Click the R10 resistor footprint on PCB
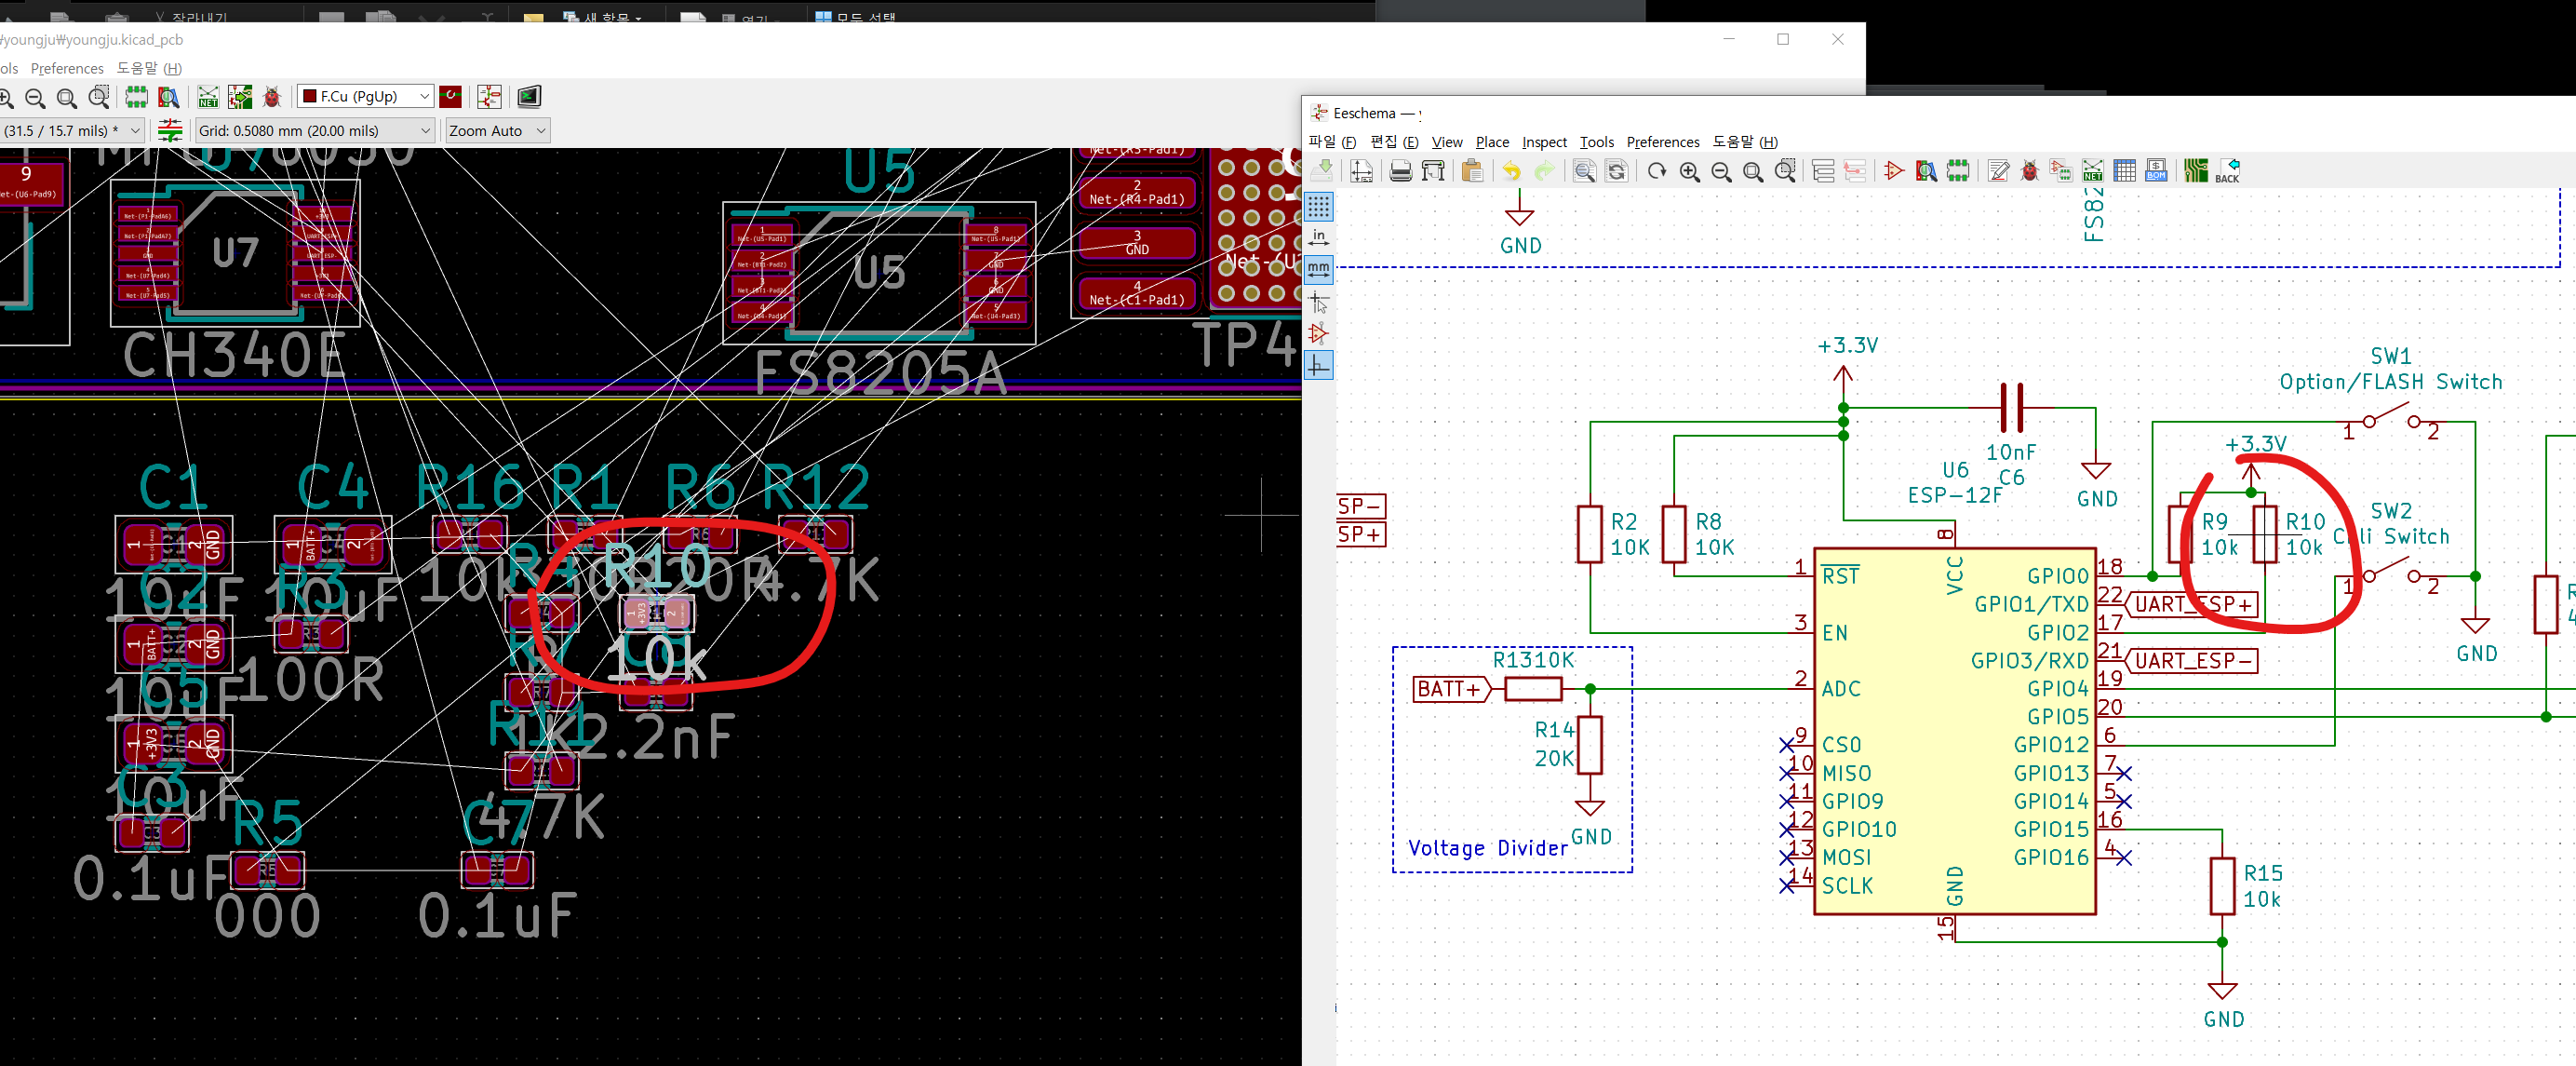Image resolution: width=2576 pixels, height=1066 pixels. click(656, 612)
